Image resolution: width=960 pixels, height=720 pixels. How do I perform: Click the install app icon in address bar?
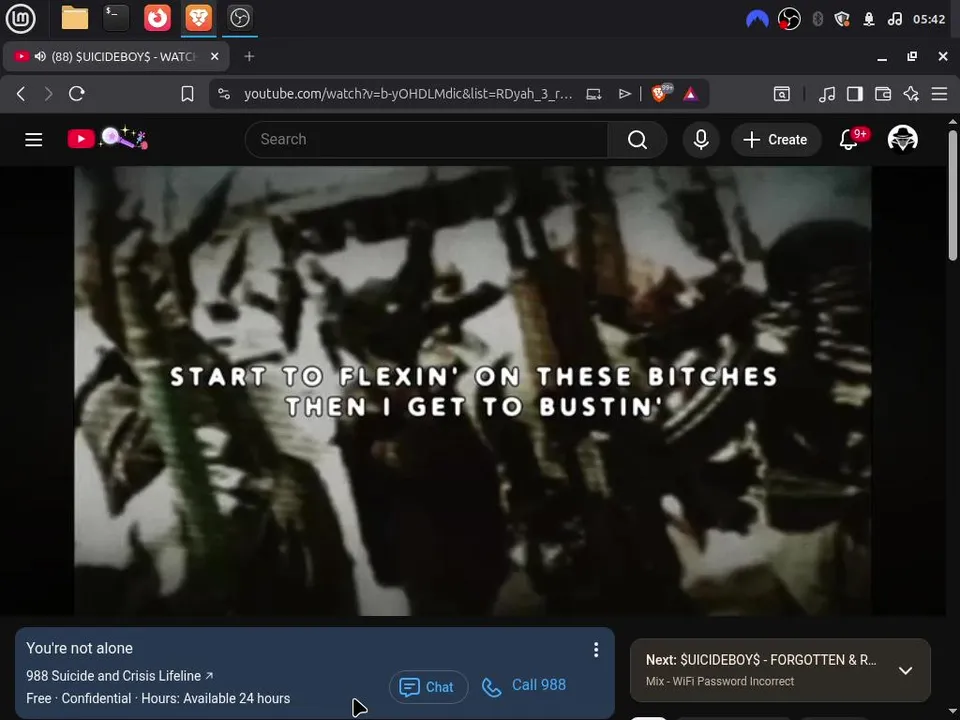594,94
